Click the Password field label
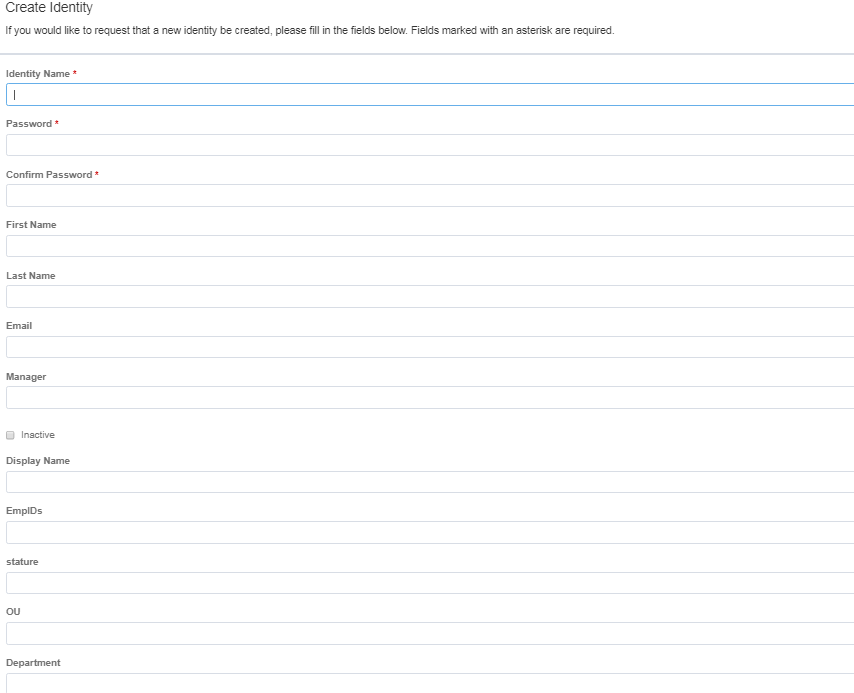Image resolution: width=854 pixels, height=693 pixels. [x=27, y=123]
